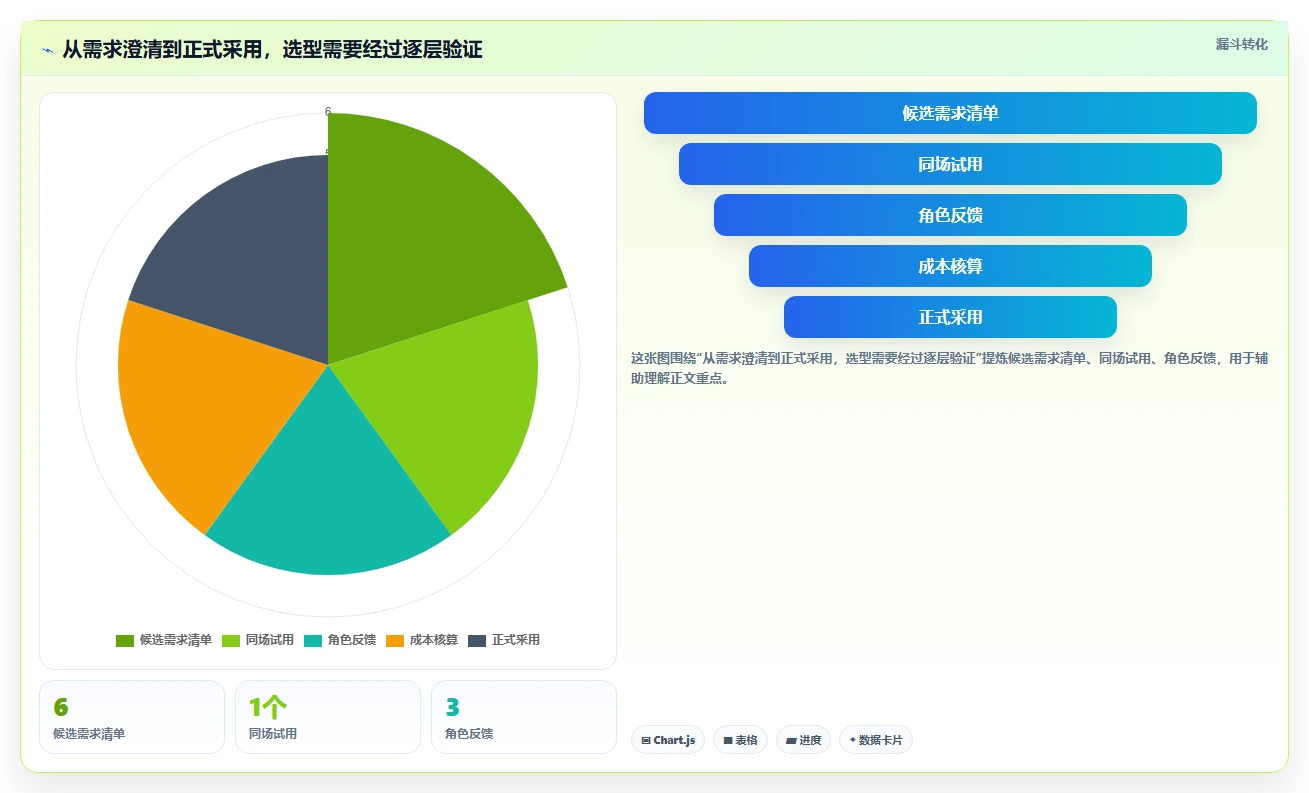Select the 角色反馈 funnel bar

[x=950, y=215]
